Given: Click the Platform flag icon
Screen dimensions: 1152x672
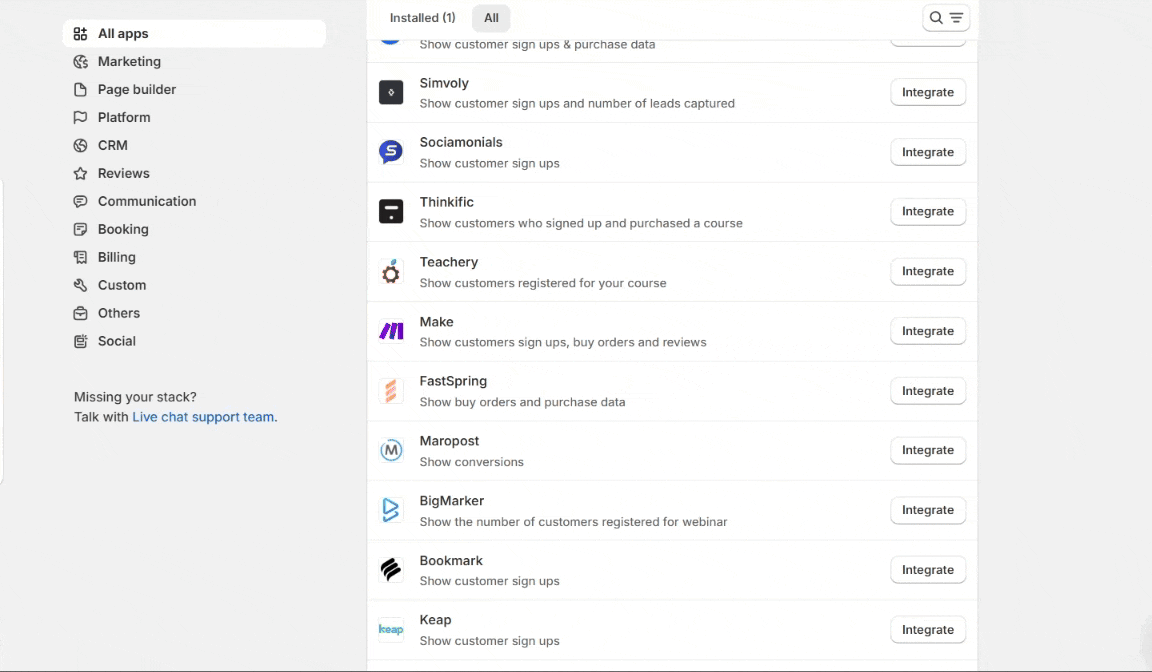Looking at the screenshot, I should point(80,118).
